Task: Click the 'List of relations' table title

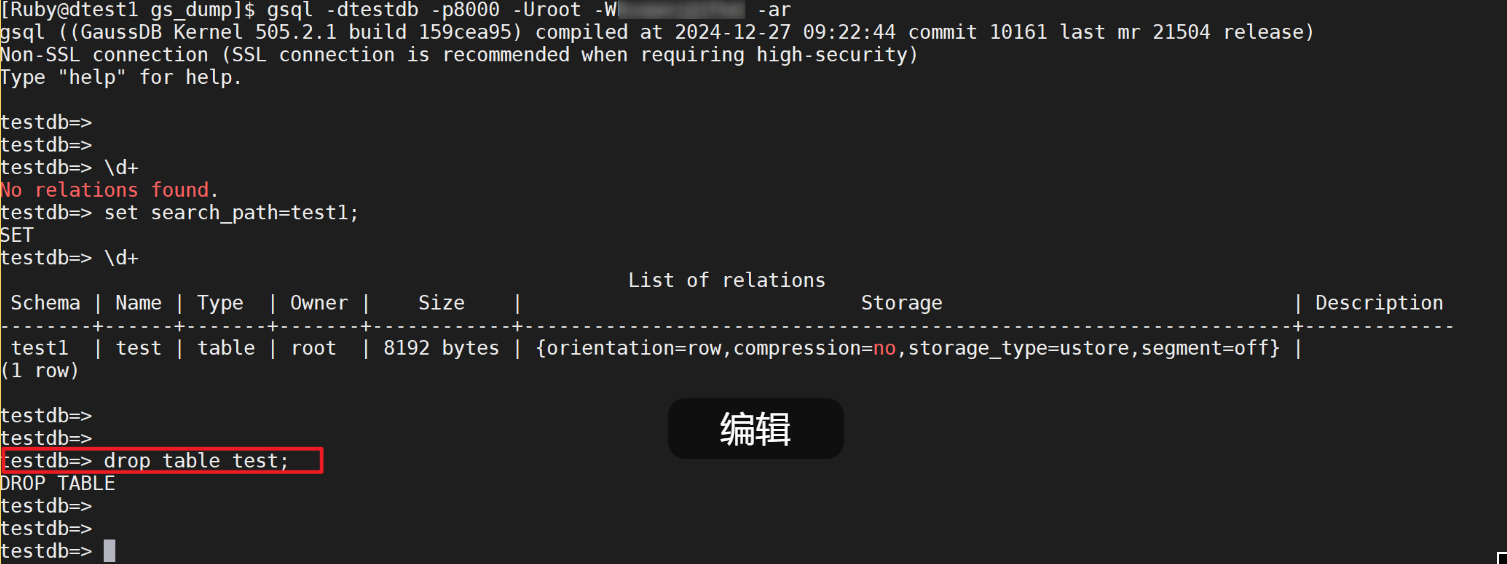Action: point(726,280)
